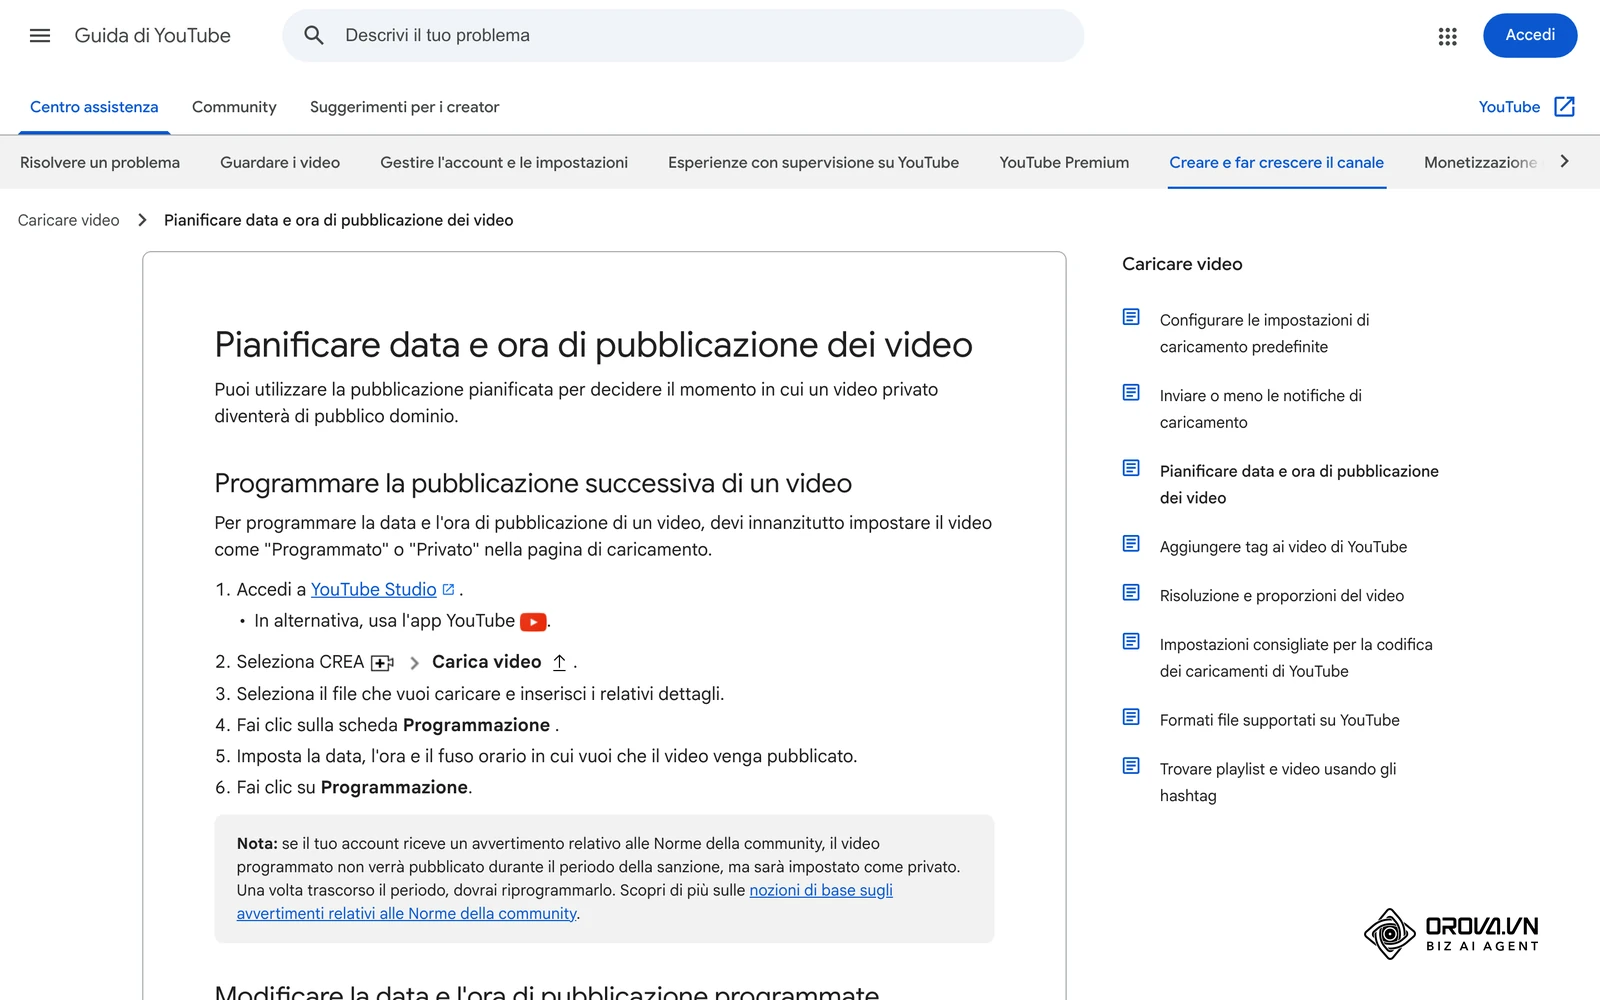Click the Risoluzione e proporzioni article icon
1600x1000 pixels.
point(1131,593)
